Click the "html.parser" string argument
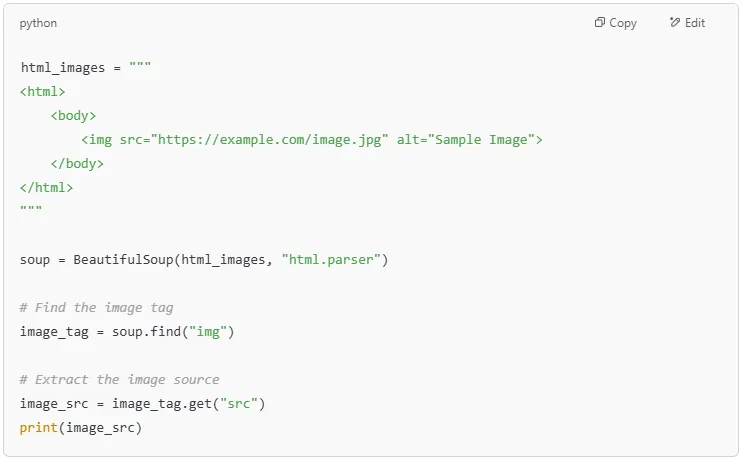 click(x=331, y=260)
